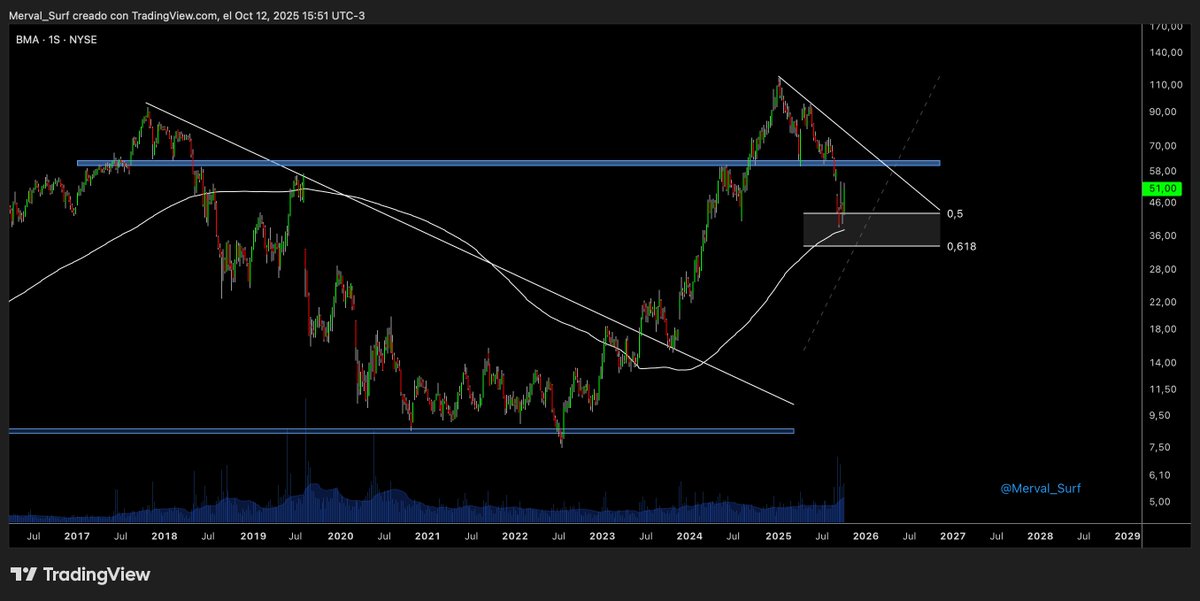Select the blue horizontal resistance line
The image size is (1200, 601).
(500, 162)
